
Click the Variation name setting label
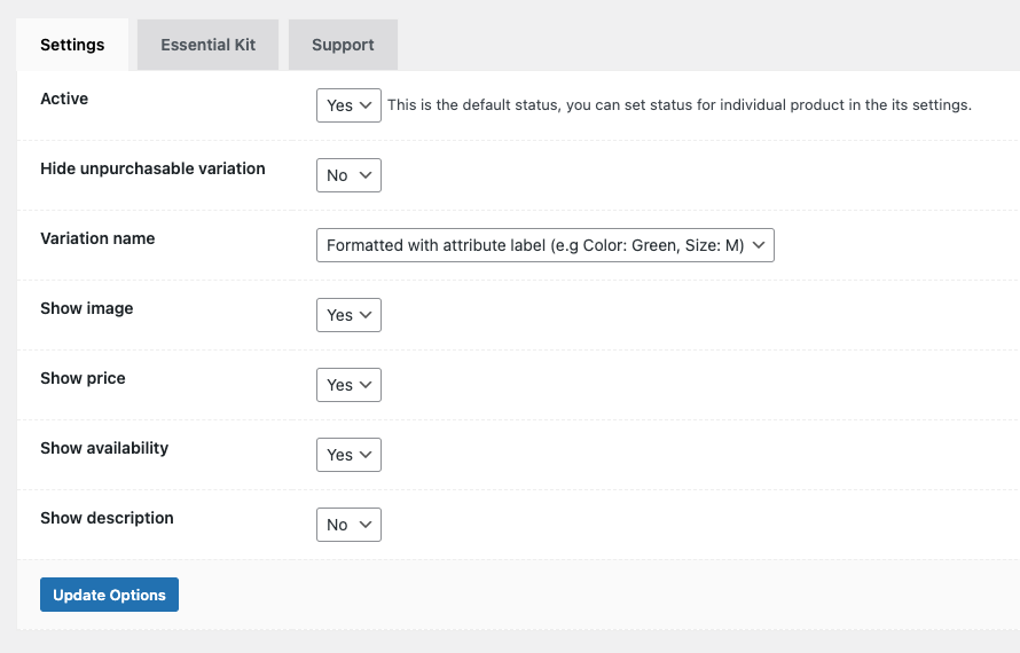point(97,238)
